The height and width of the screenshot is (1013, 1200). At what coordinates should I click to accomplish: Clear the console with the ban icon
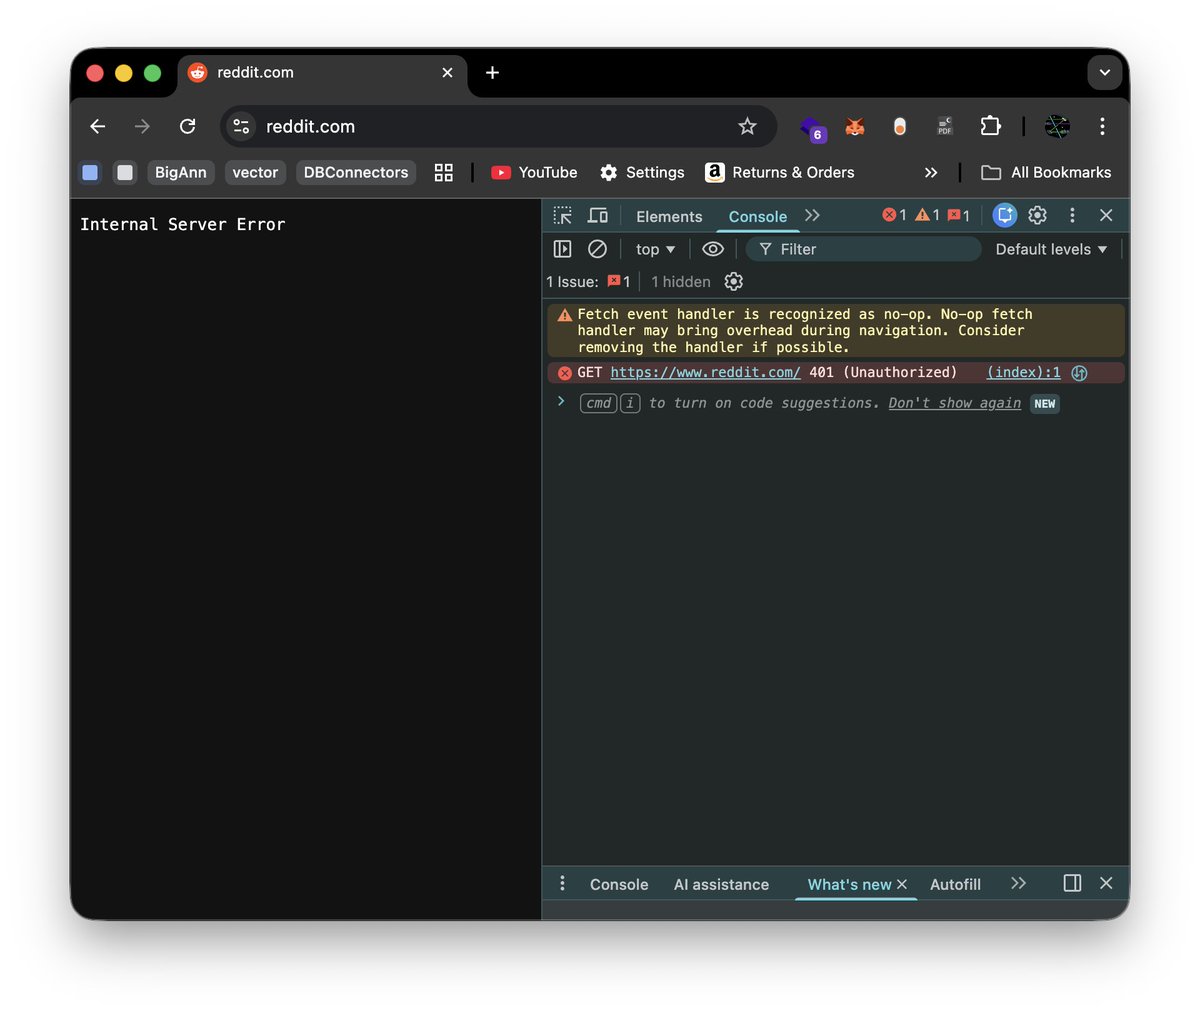point(597,249)
